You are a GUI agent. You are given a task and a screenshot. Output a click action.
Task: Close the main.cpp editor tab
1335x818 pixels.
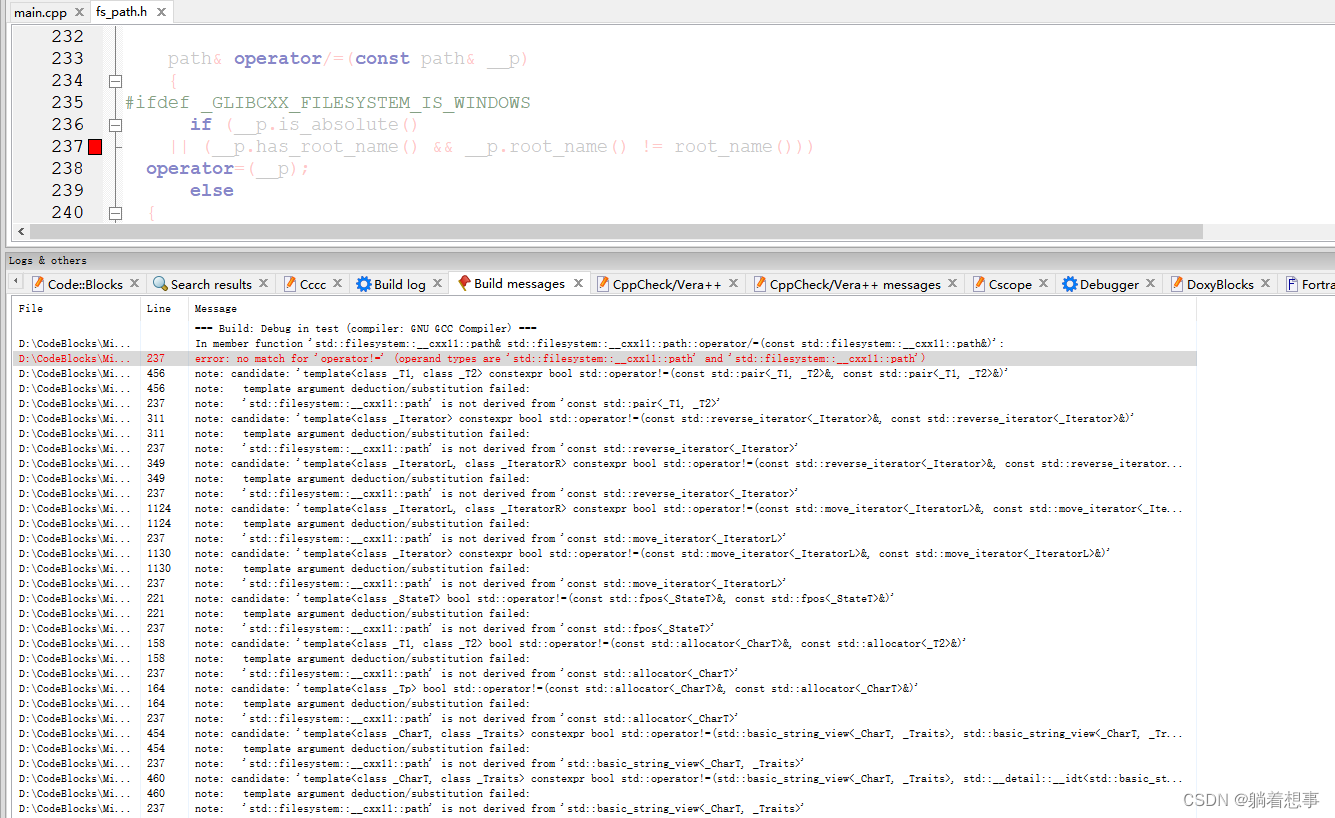[79, 12]
